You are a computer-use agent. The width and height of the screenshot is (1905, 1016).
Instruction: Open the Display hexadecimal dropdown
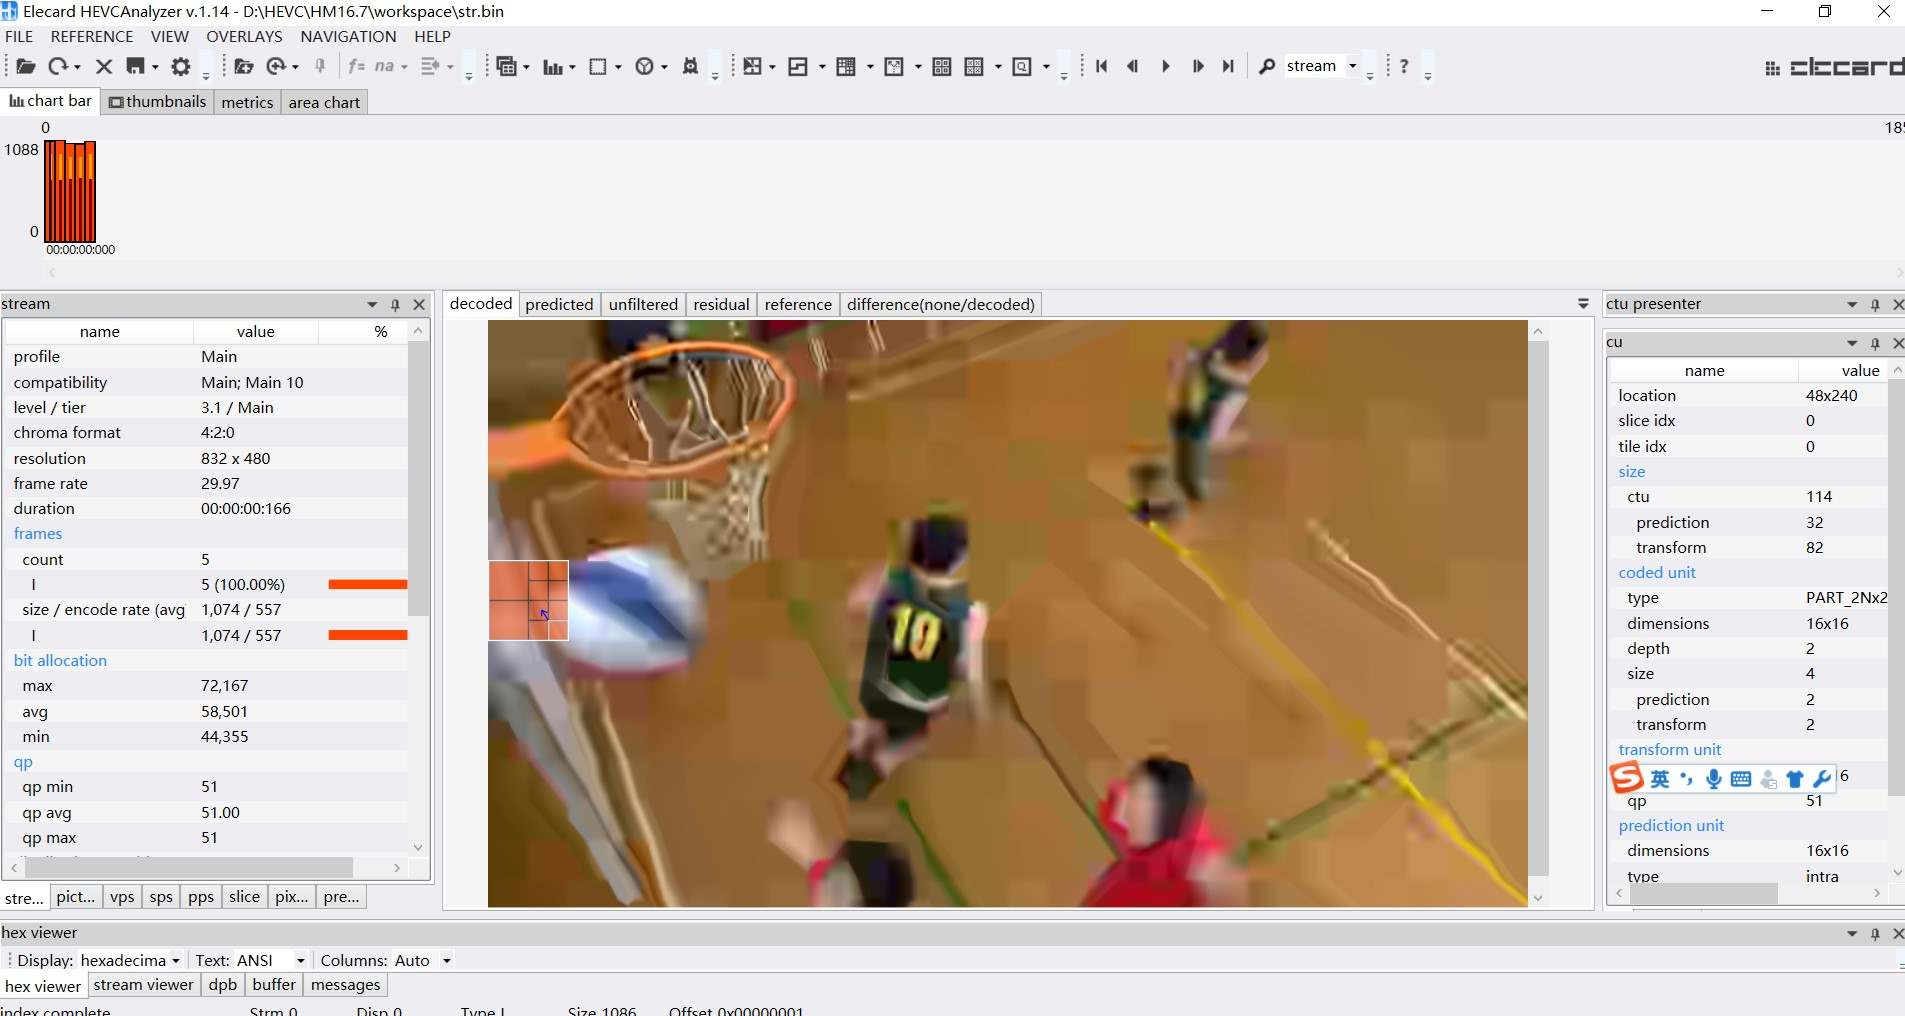(x=176, y=961)
